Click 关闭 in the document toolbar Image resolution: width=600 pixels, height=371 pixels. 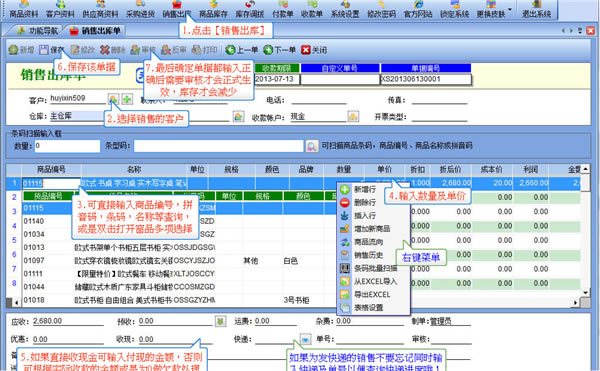click(314, 50)
